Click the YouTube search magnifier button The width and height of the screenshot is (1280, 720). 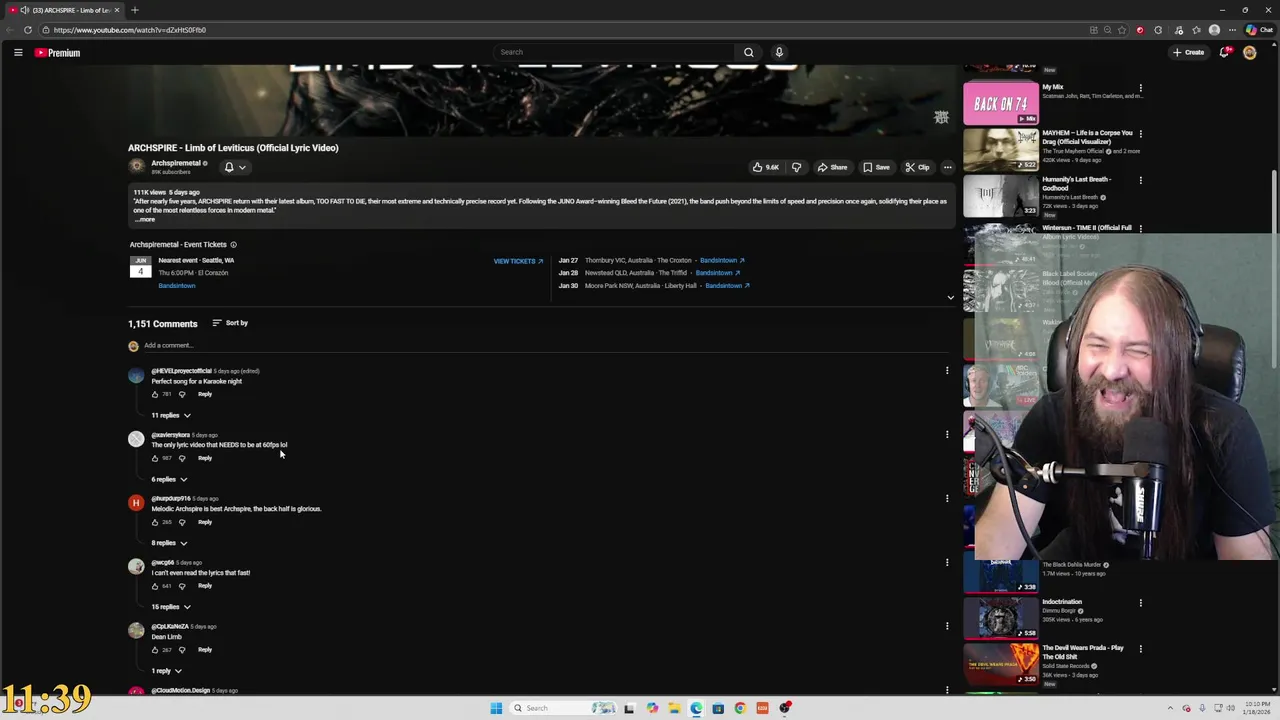(x=748, y=52)
